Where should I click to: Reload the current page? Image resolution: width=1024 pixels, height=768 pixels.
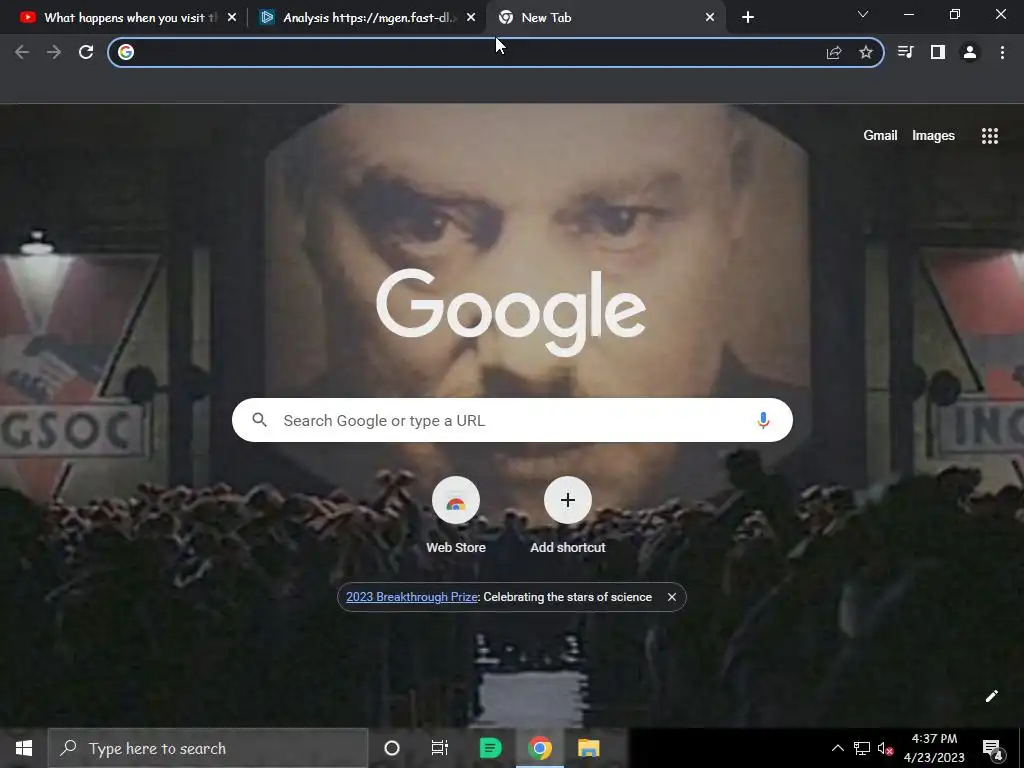tap(86, 52)
